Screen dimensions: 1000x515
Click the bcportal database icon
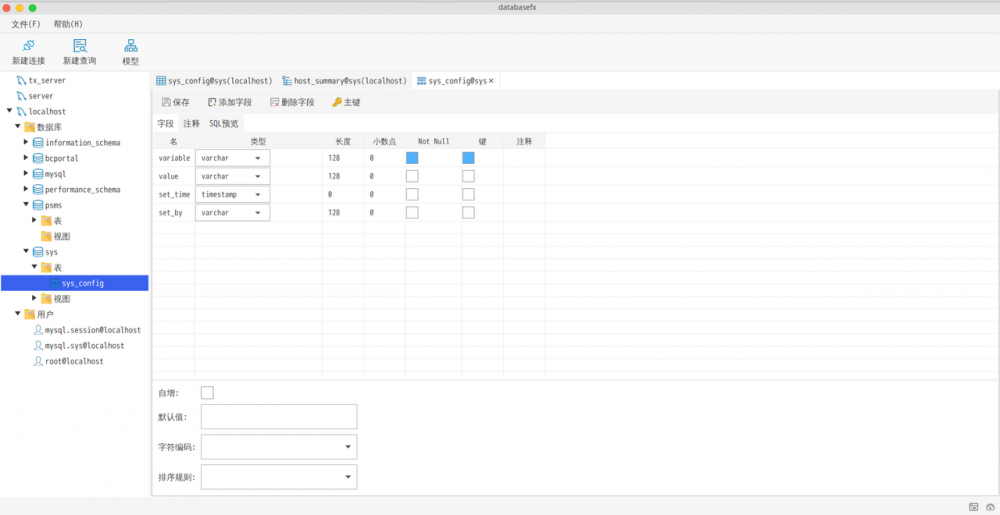[x=38, y=158]
